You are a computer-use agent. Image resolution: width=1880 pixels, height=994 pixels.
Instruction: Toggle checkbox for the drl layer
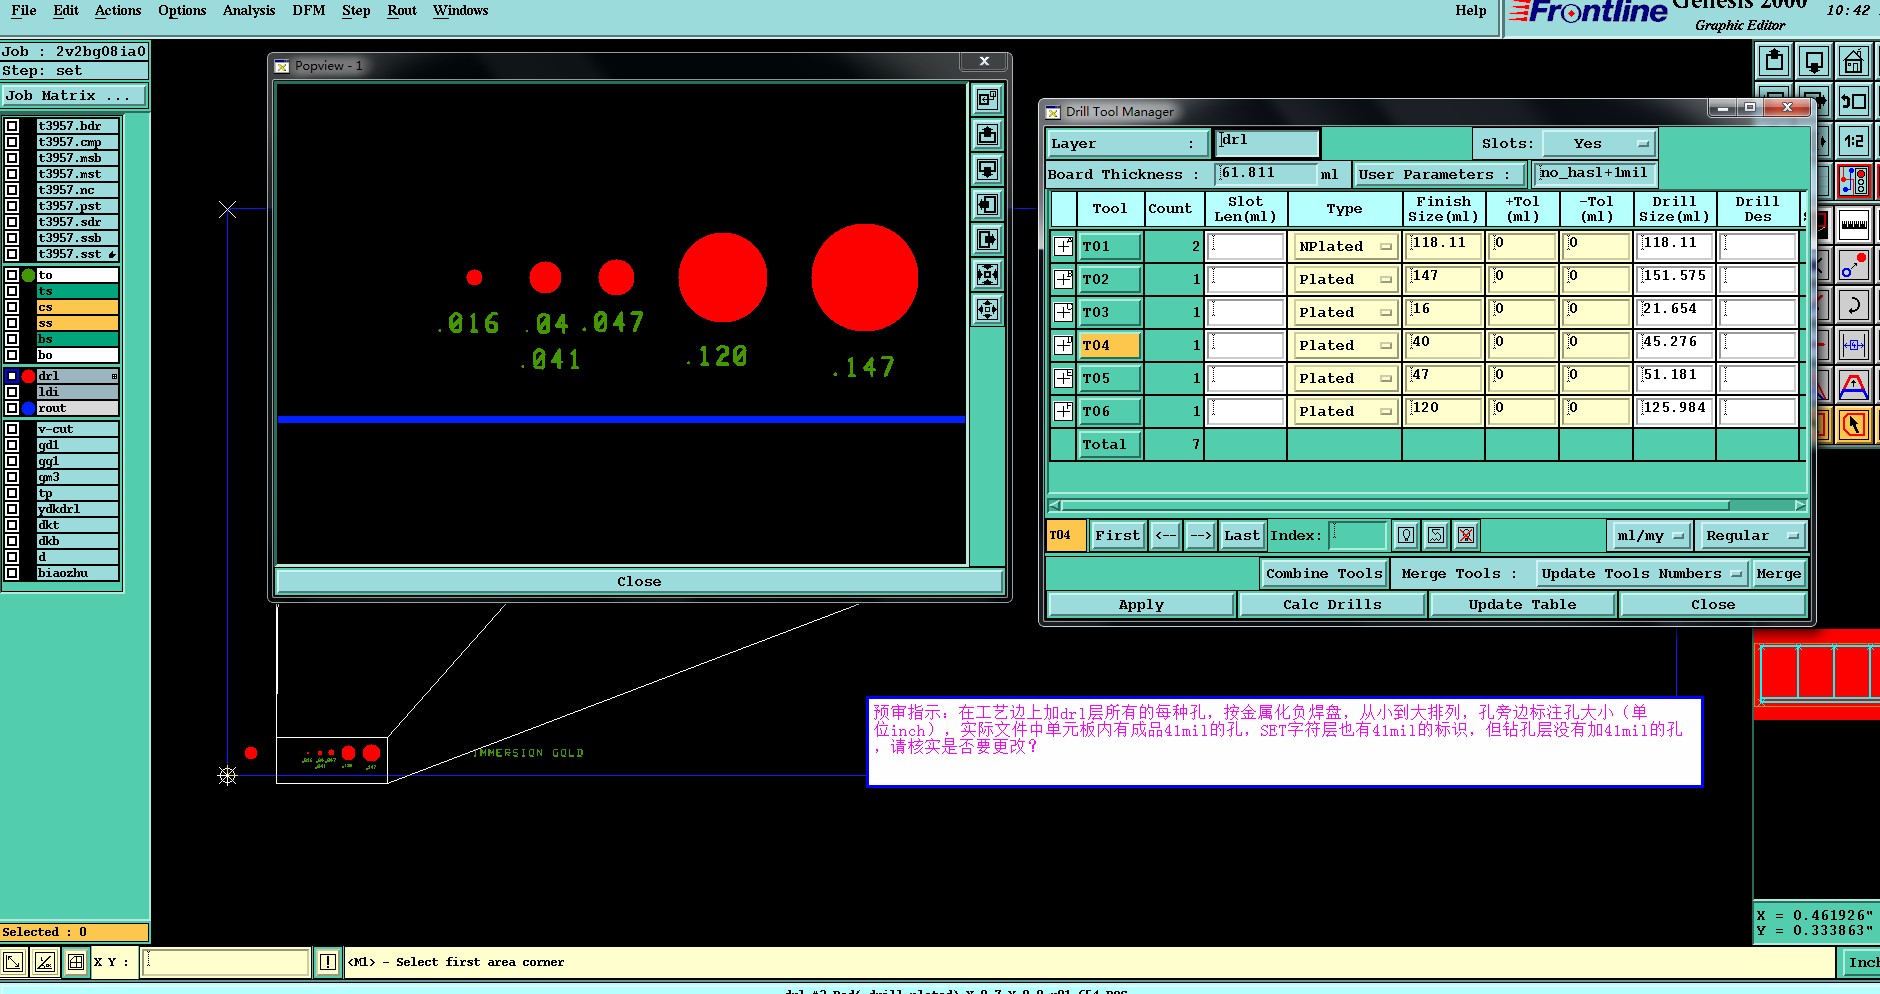coord(12,376)
